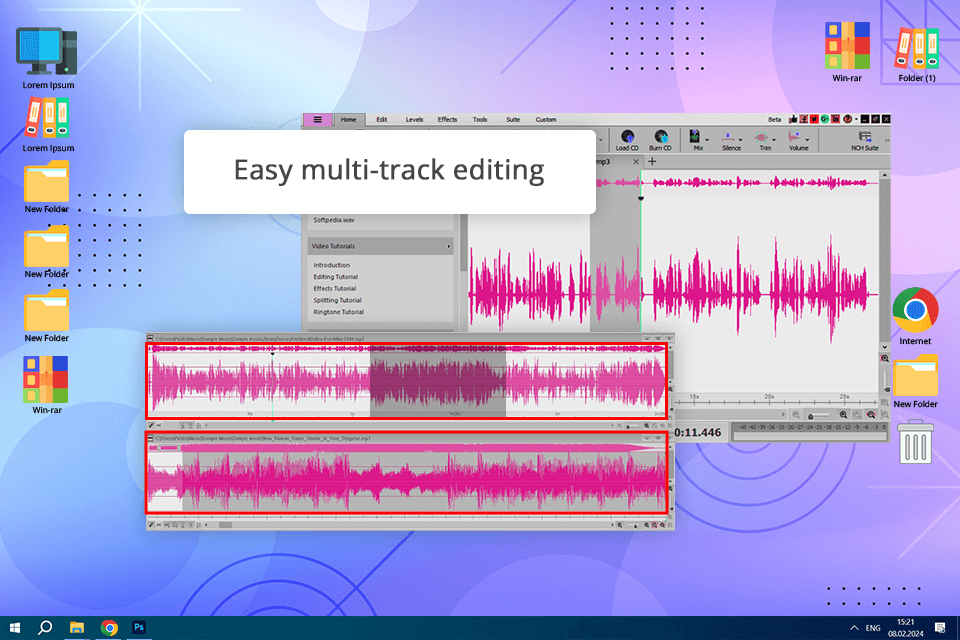The image size is (960, 640).
Task: Open the Recycle Bin desktop icon
Action: [915, 441]
